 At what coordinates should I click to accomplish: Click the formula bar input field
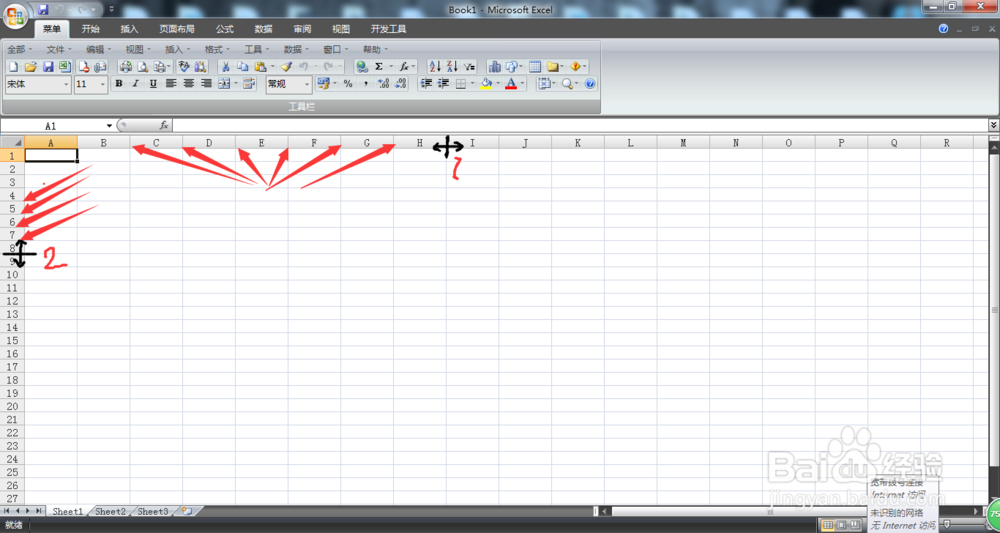[579, 126]
